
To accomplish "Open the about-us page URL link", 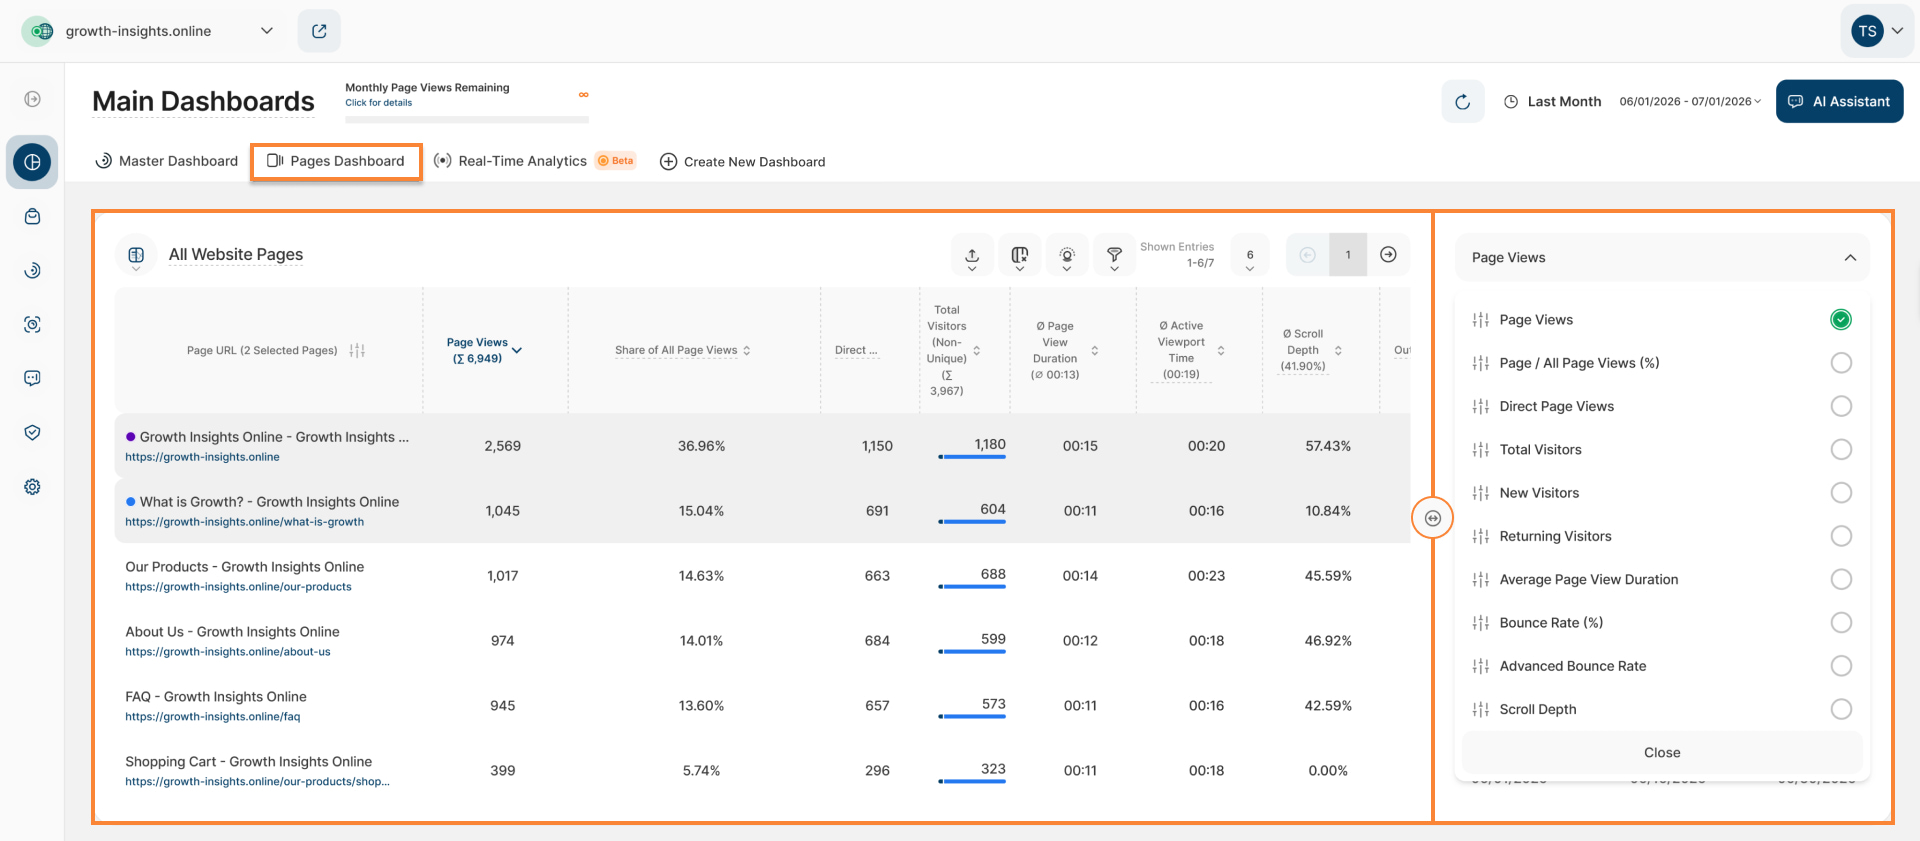I will [x=227, y=653].
